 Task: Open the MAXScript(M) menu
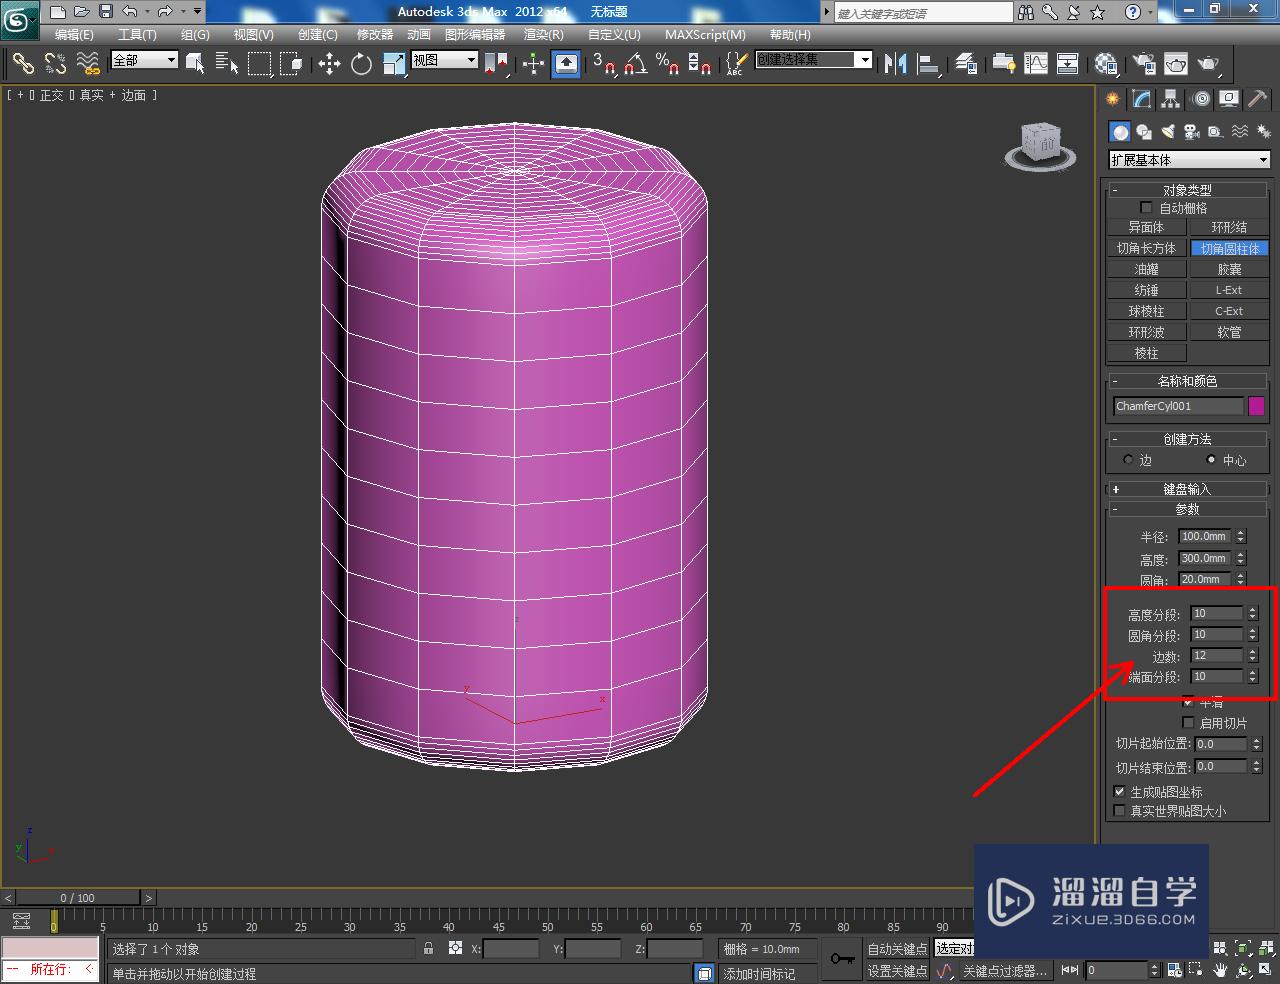[x=705, y=34]
